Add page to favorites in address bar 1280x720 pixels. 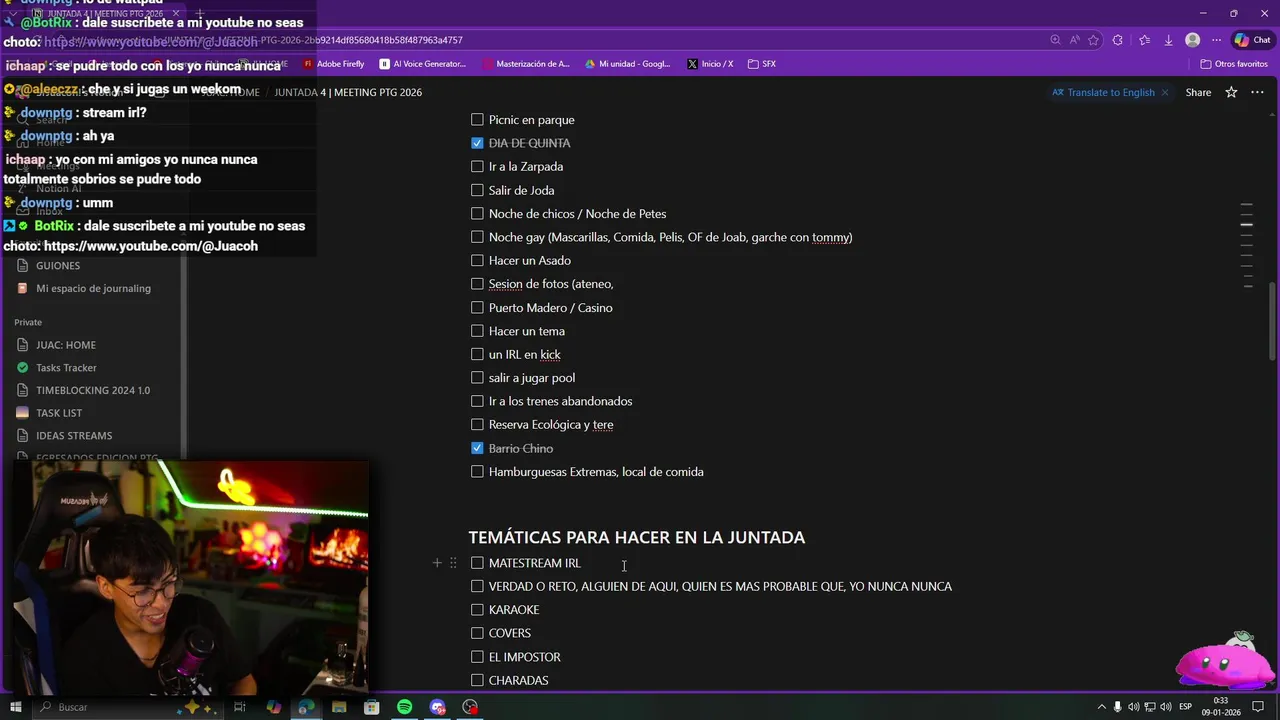point(1093,40)
